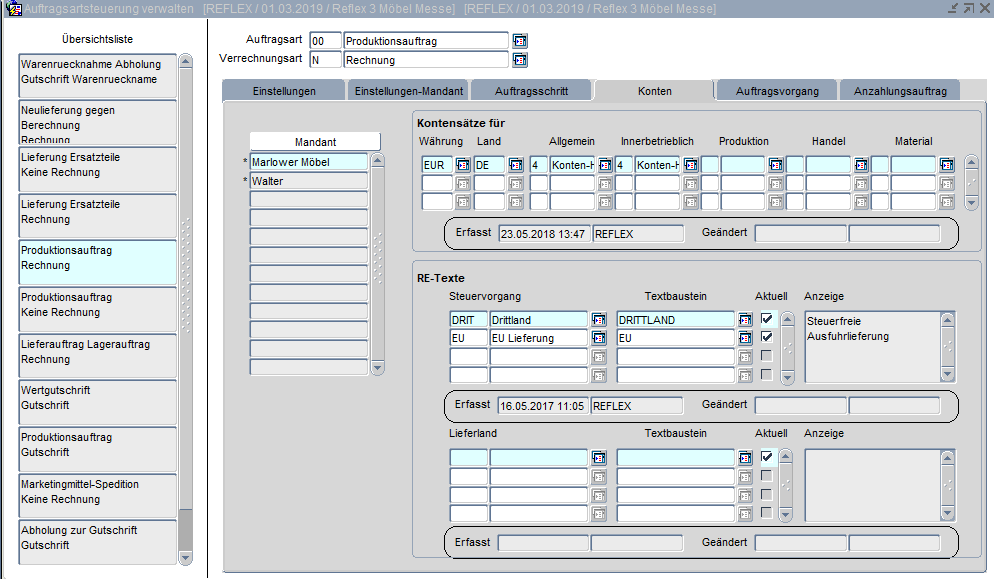The image size is (994, 579).
Task: Uncheck Aktuell checkbox for Drittland row
Action: [x=767, y=319]
